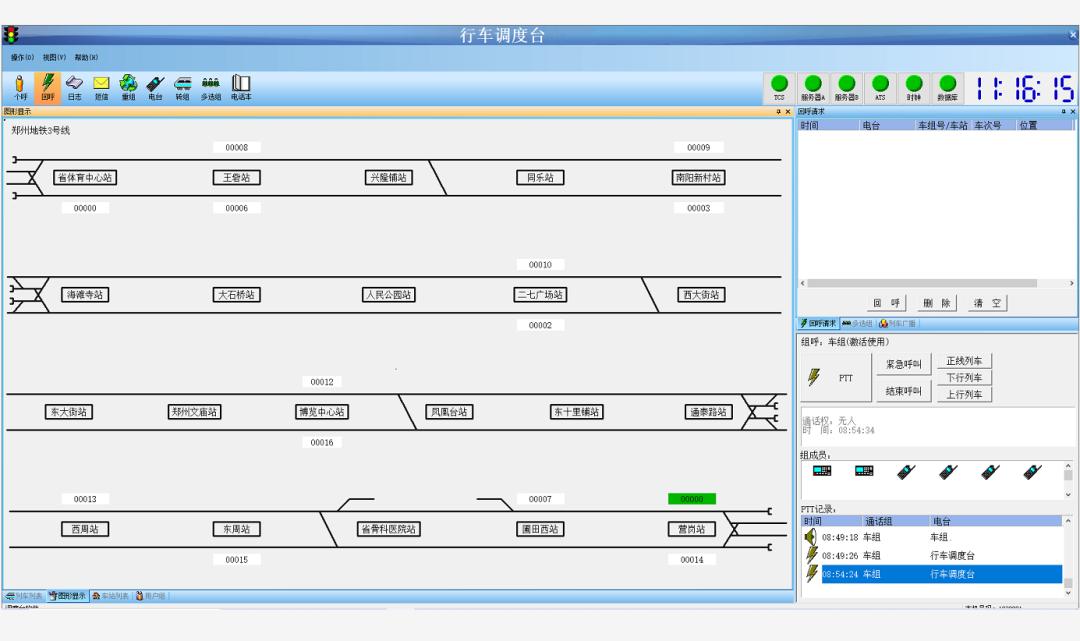Pin the 回呼请求 panel using pin icon
This screenshot has height=641, width=1080.
1063,111
